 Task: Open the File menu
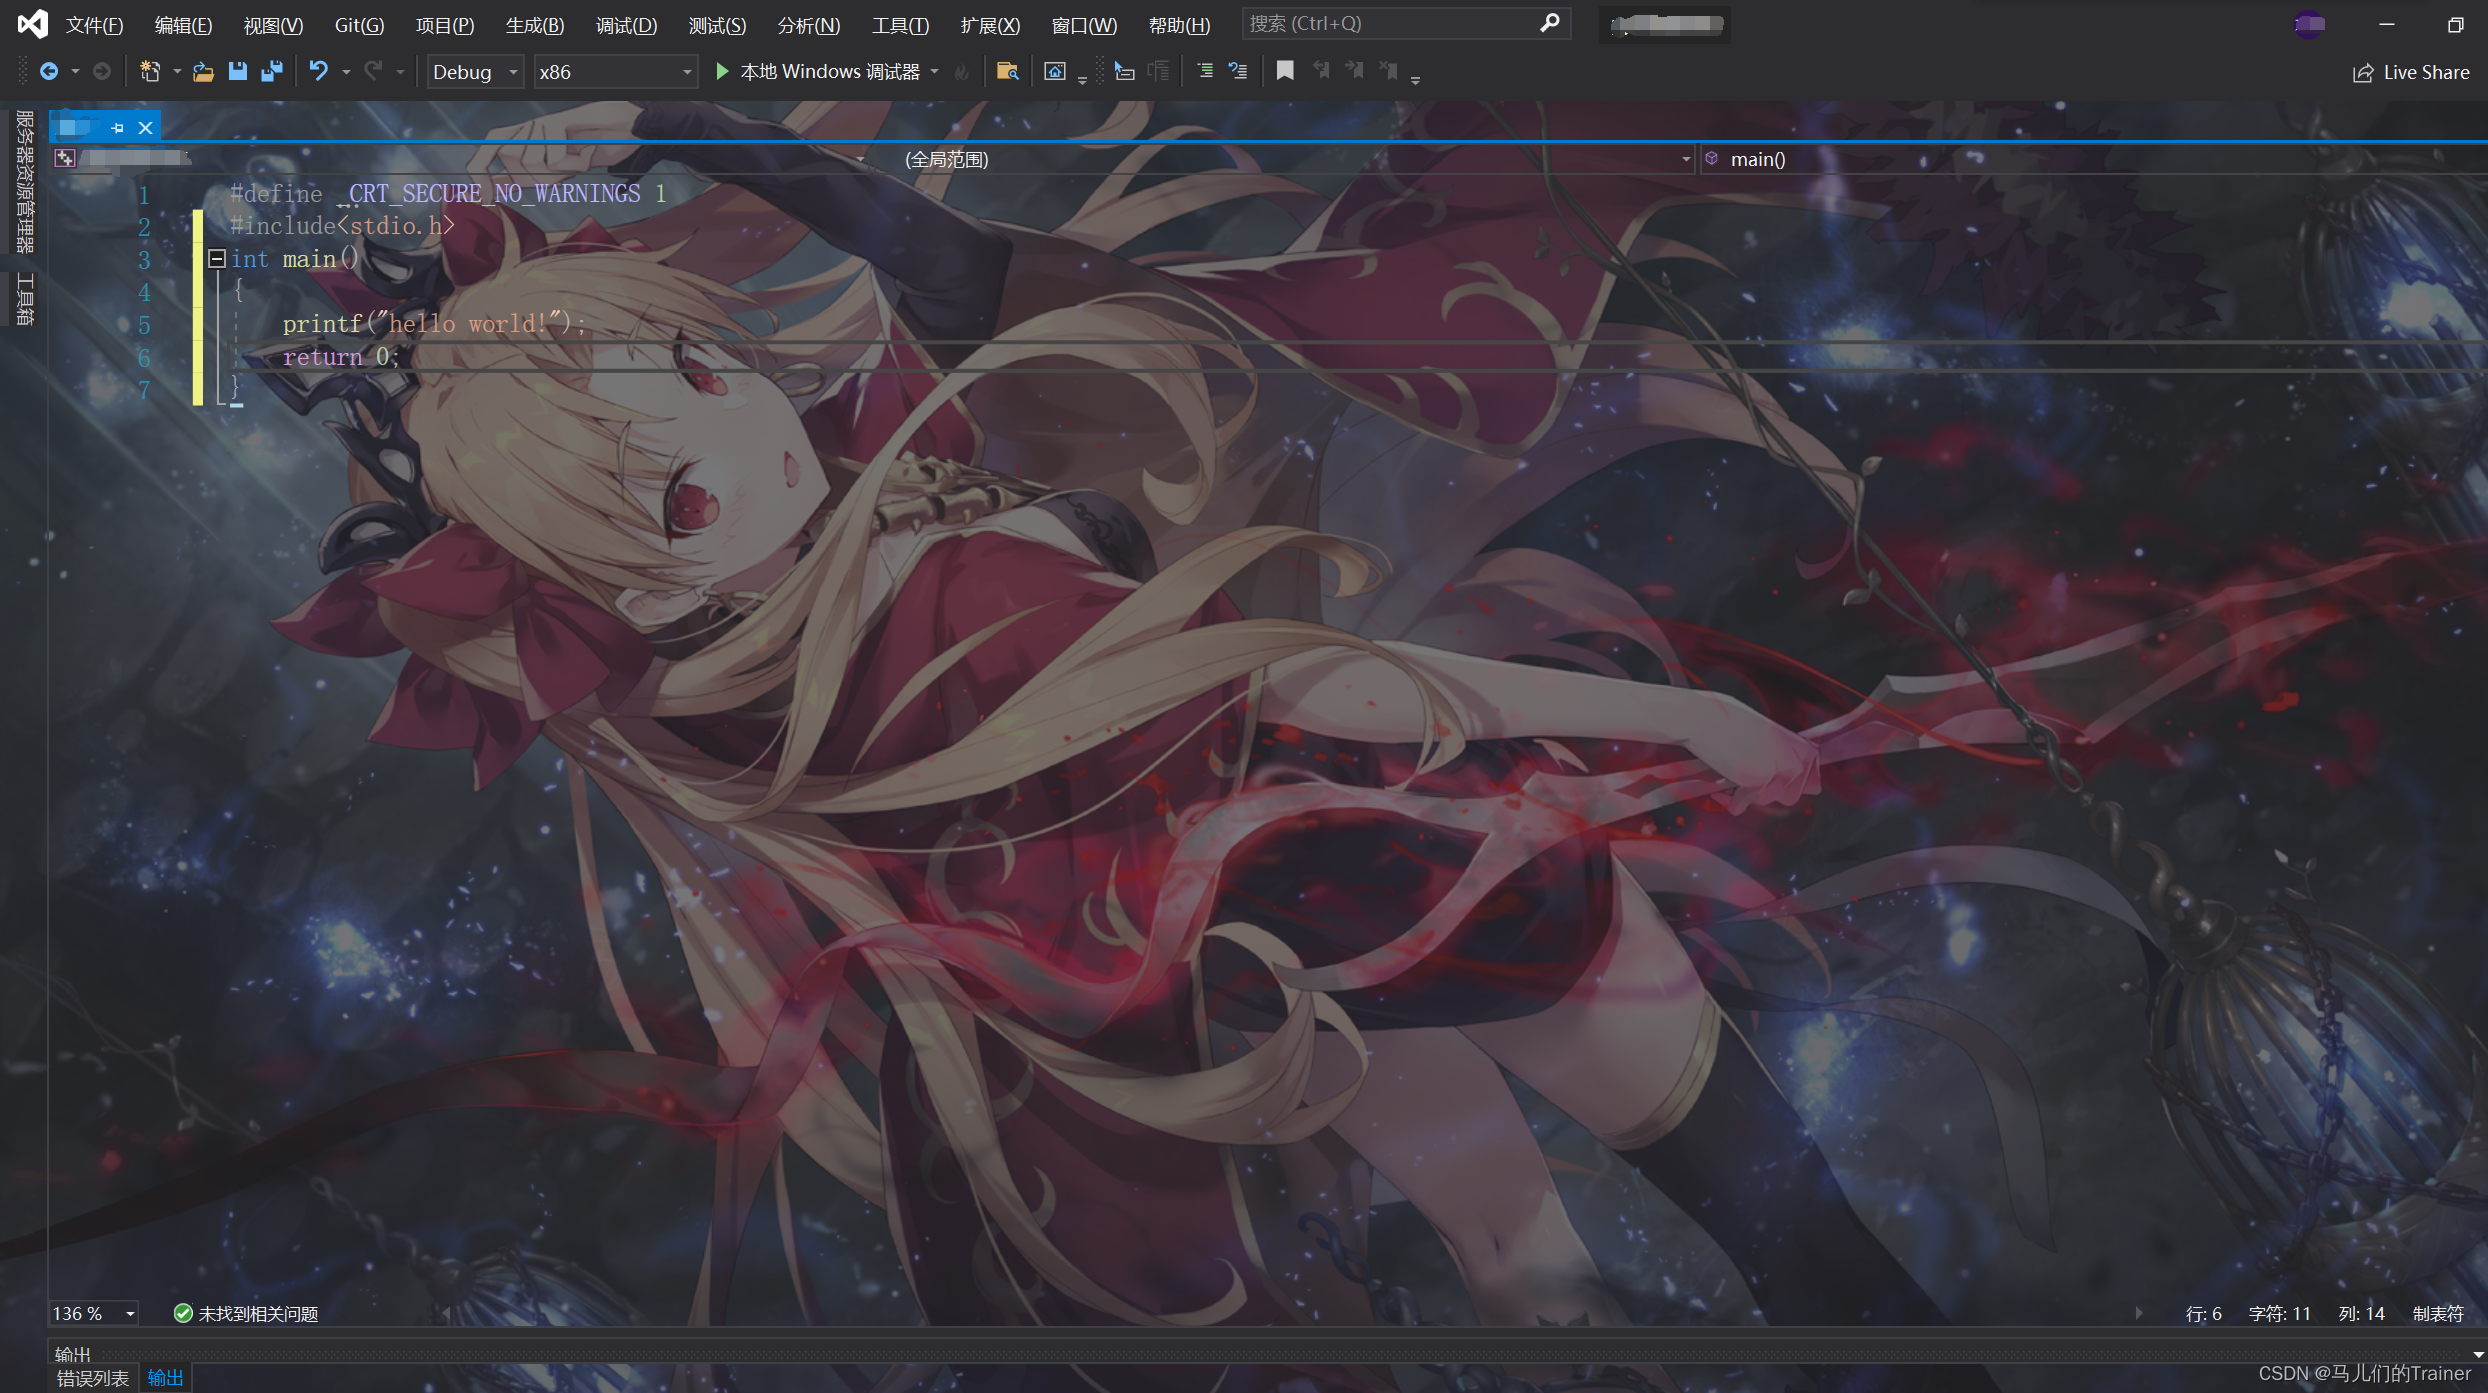tap(94, 25)
